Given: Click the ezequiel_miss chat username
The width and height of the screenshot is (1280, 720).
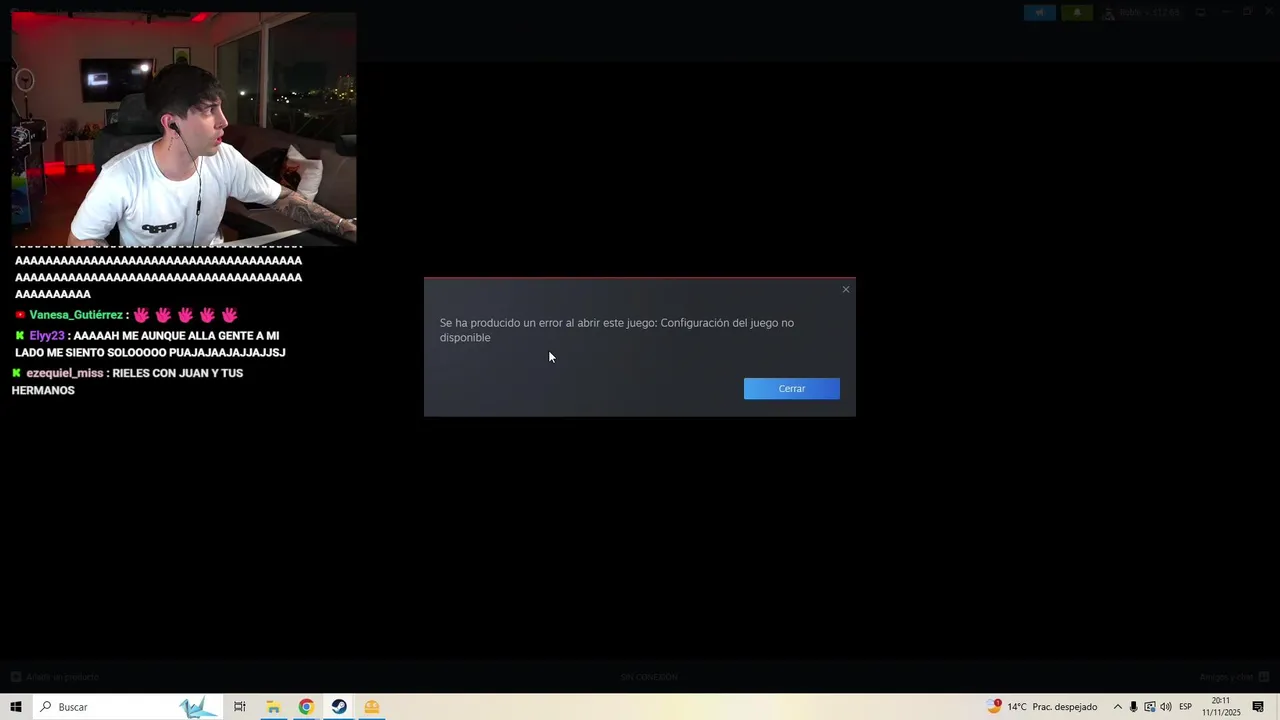Looking at the screenshot, I should click(x=65, y=373).
